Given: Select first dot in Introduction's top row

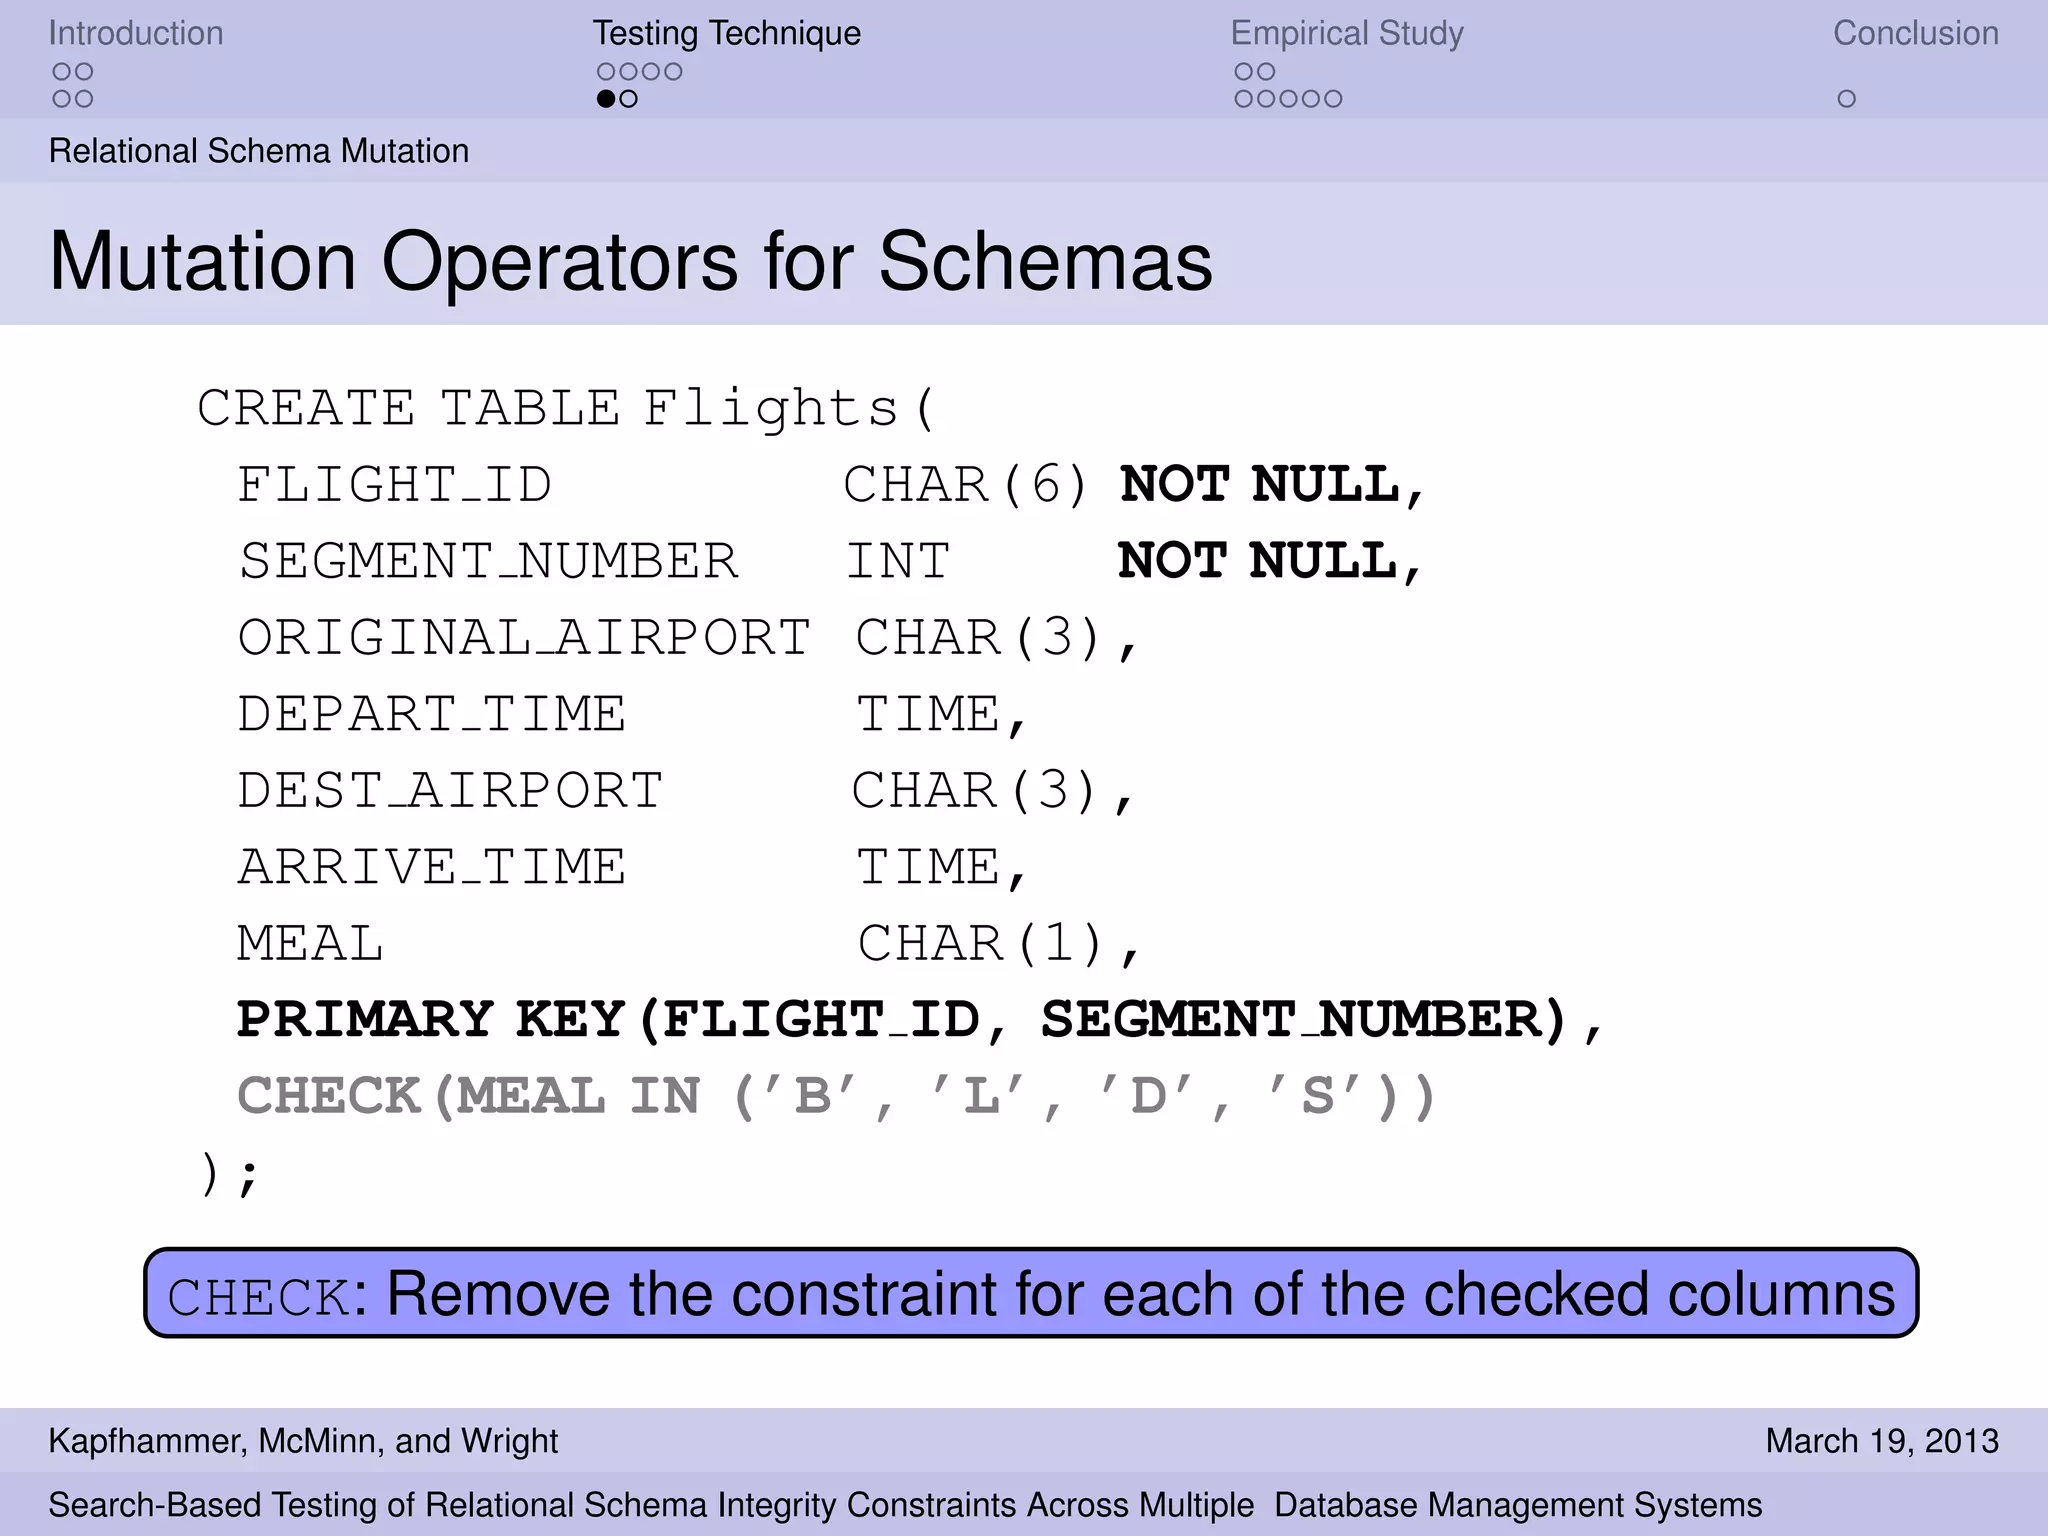Looking at the screenshot, I should 62,72.
